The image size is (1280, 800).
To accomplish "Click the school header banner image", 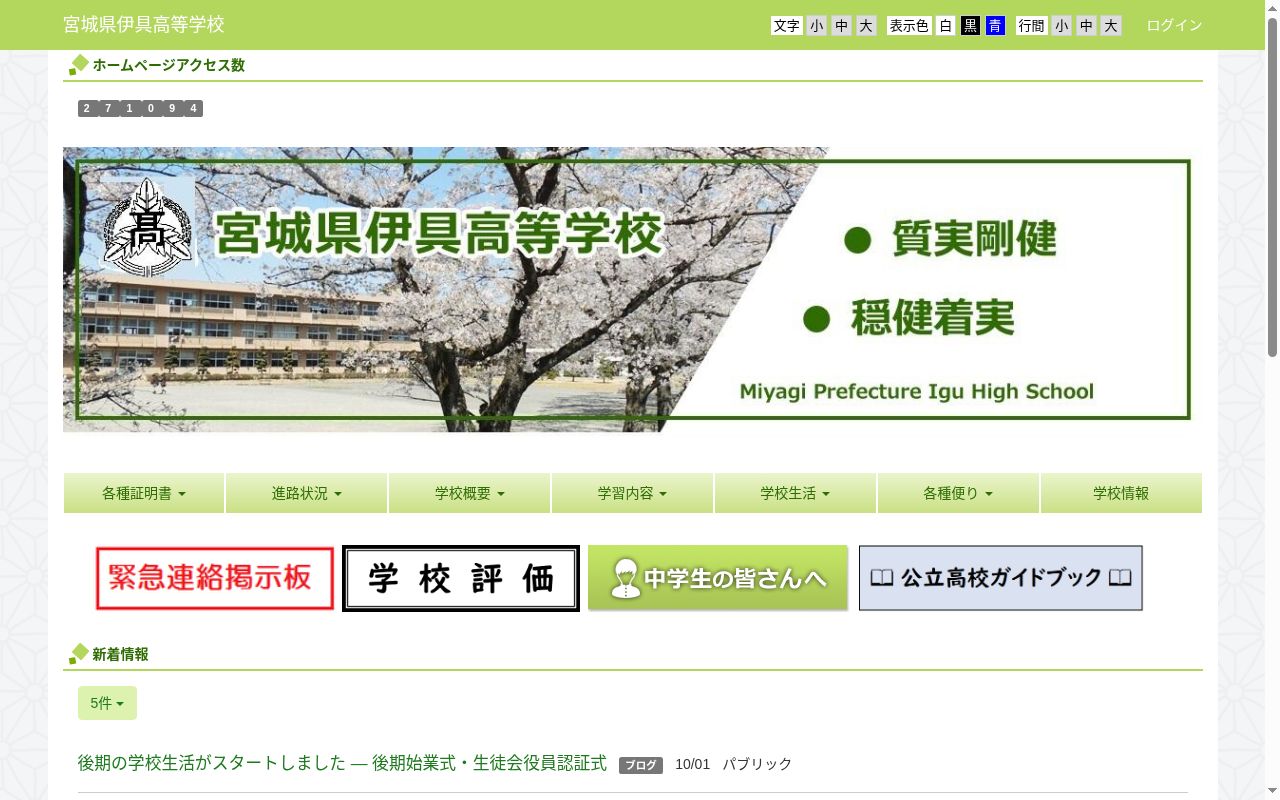I will 632,289.
